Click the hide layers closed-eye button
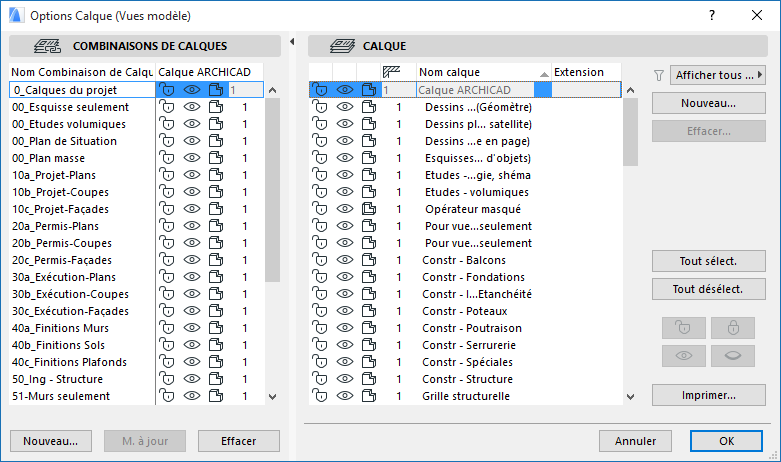Screen dimensions: 781x462 733,358
